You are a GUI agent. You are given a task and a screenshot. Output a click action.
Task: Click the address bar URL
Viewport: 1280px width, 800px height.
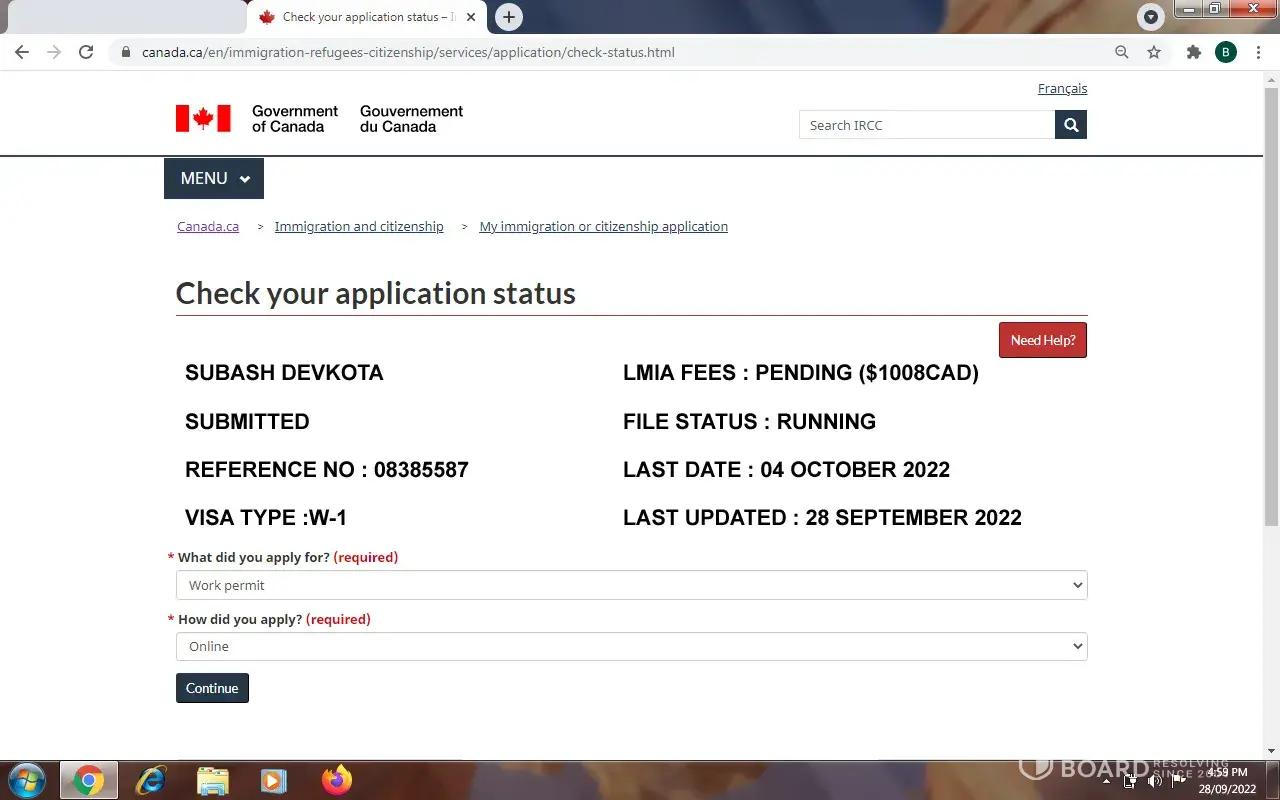coord(408,52)
